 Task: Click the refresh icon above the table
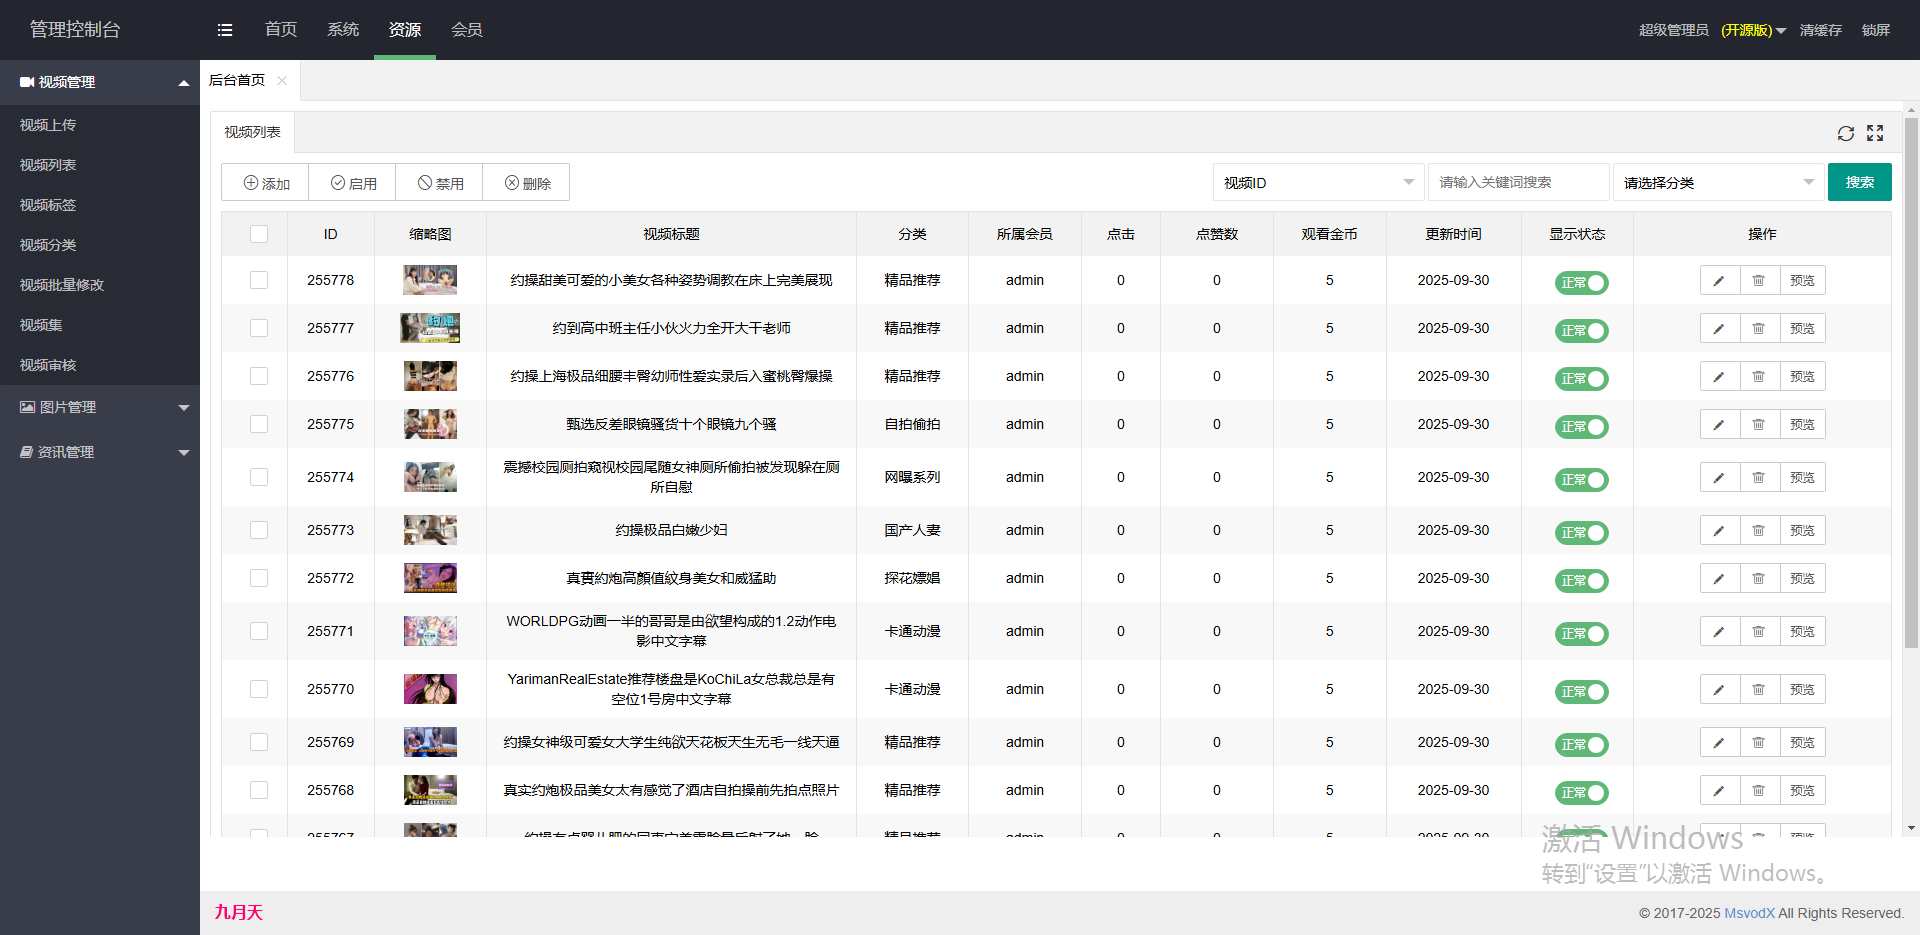1845,133
